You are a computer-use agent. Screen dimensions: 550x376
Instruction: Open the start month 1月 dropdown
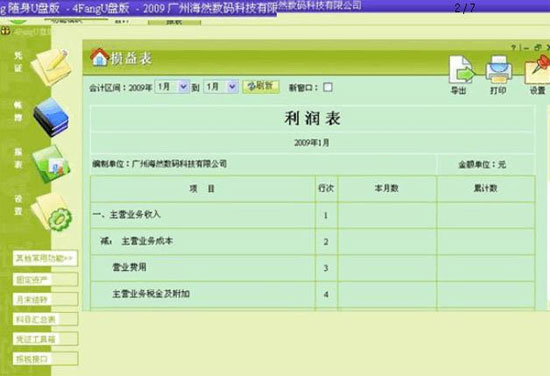click(172, 86)
